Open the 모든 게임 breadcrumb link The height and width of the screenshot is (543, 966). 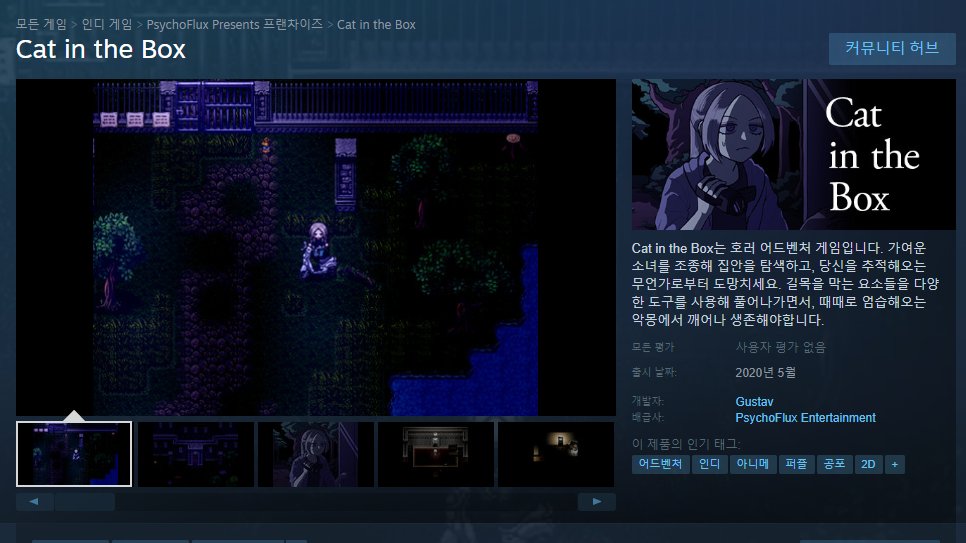pos(41,25)
